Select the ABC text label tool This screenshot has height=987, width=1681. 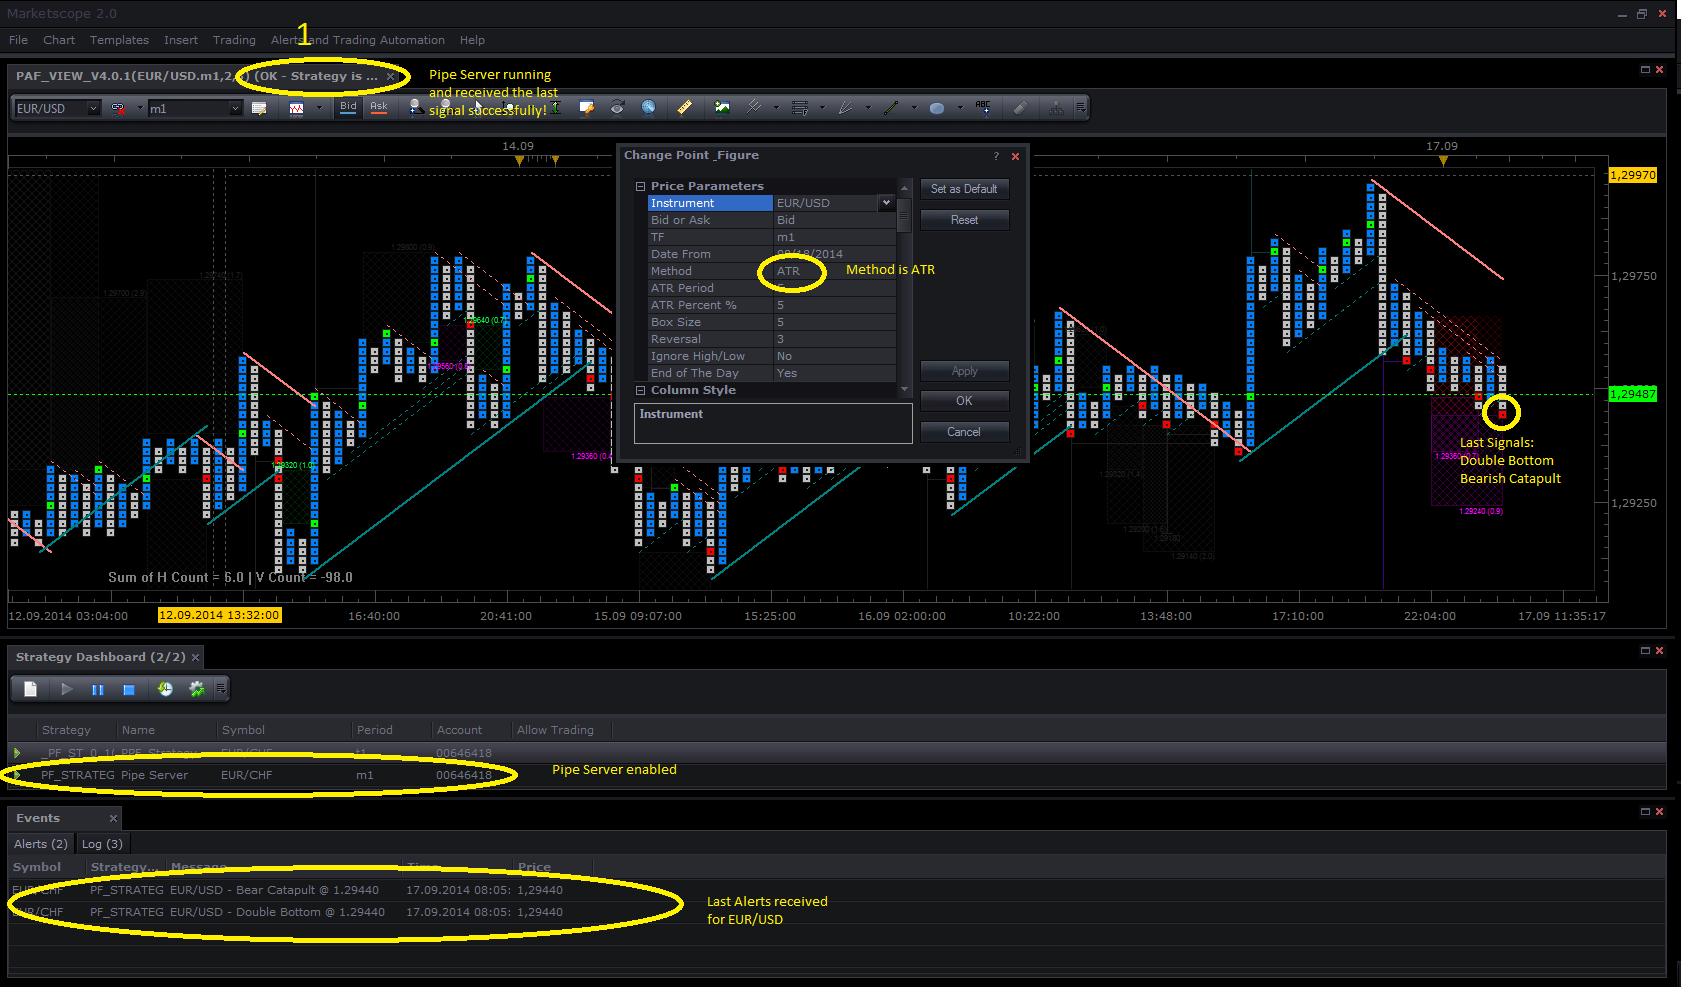[x=983, y=108]
